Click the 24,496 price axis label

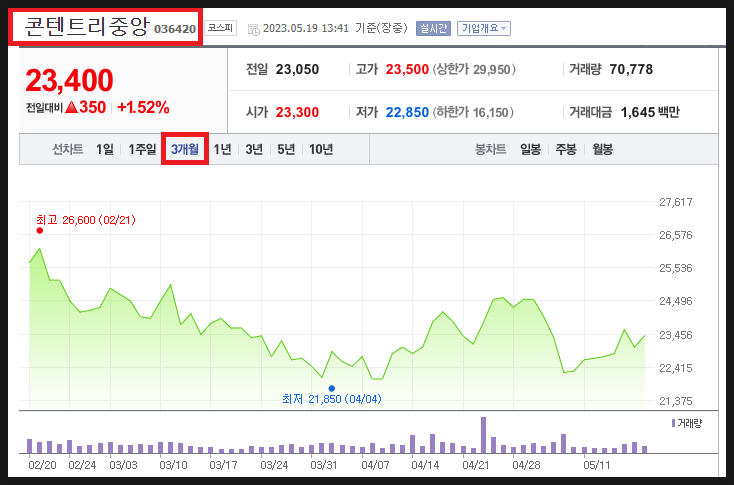pyautogui.click(x=675, y=301)
